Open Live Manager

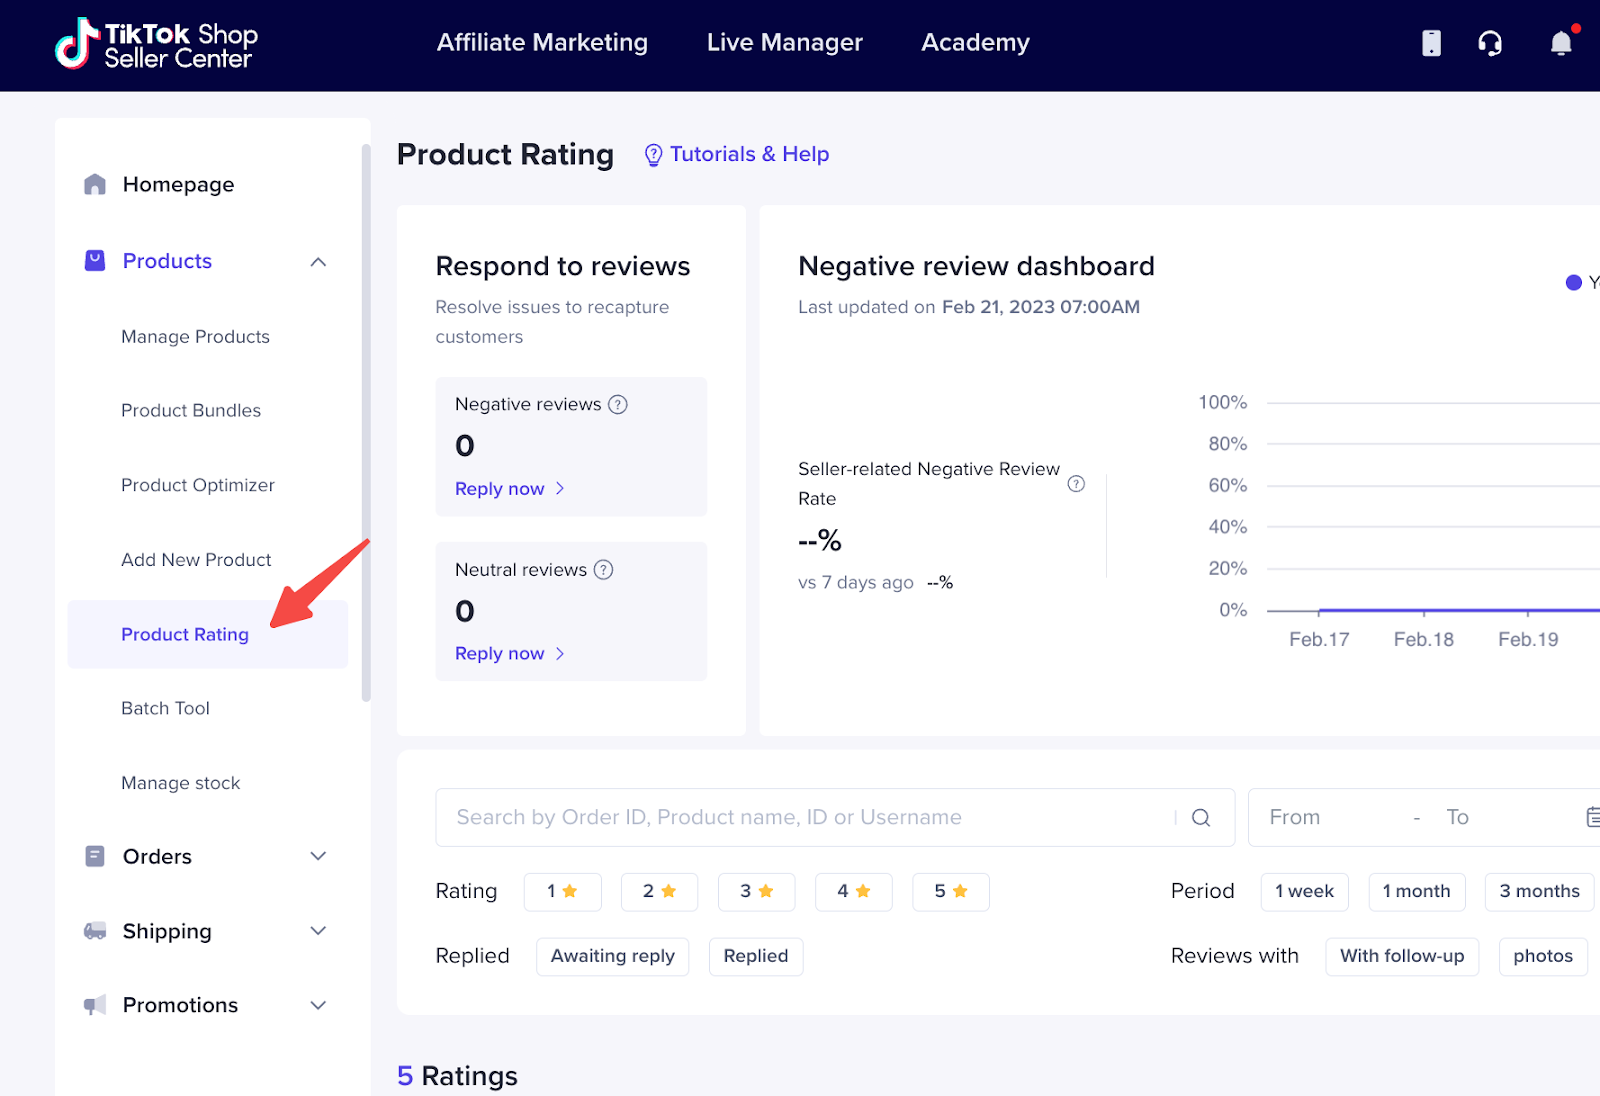coord(784,42)
